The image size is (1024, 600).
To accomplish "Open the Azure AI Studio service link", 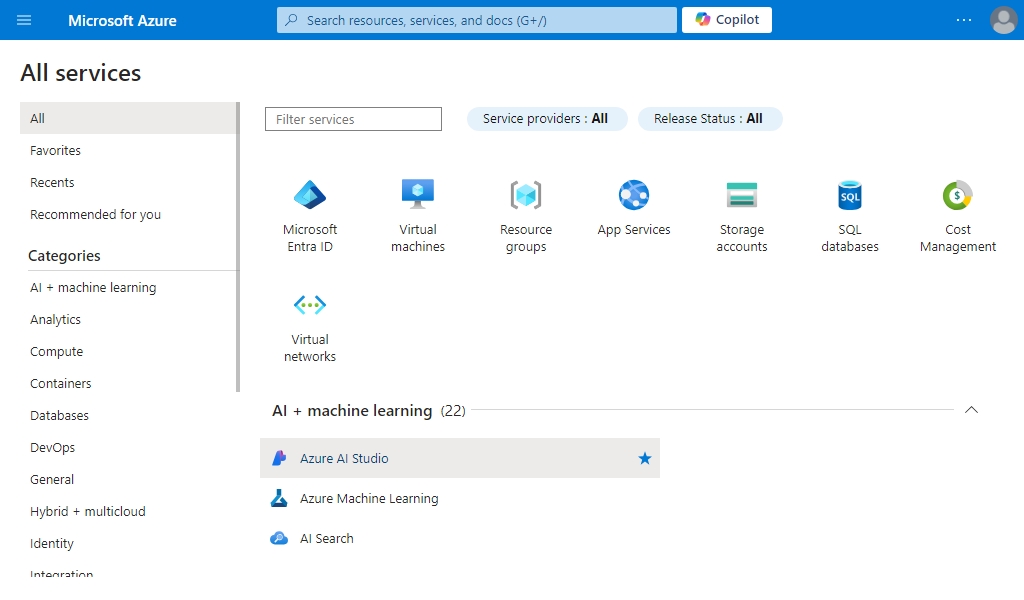I will [x=344, y=458].
